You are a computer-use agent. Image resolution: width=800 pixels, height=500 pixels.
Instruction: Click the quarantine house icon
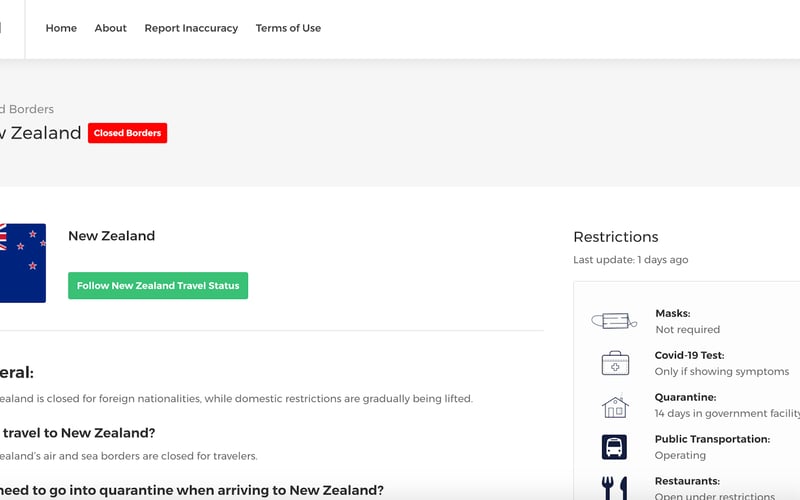pyautogui.click(x=615, y=406)
